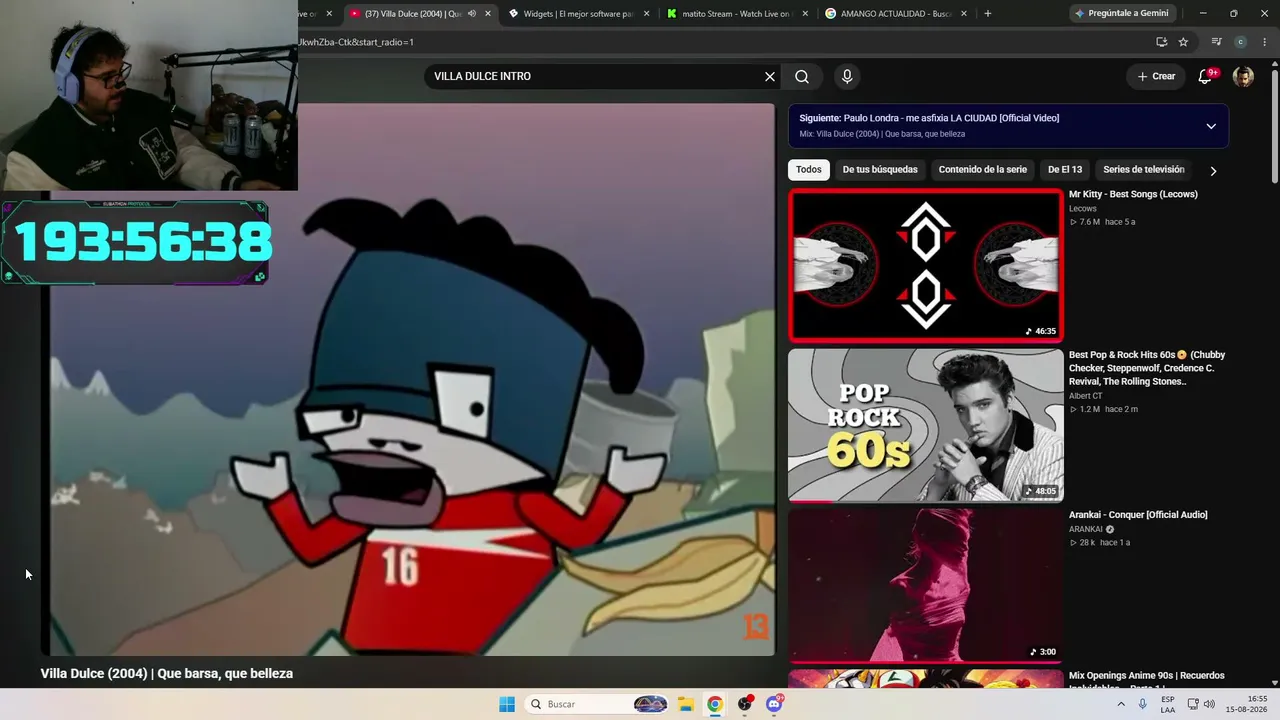Screen dimensions: 1280x720
Task: Click the Chrome icon in the taskbar
Action: click(x=715, y=704)
